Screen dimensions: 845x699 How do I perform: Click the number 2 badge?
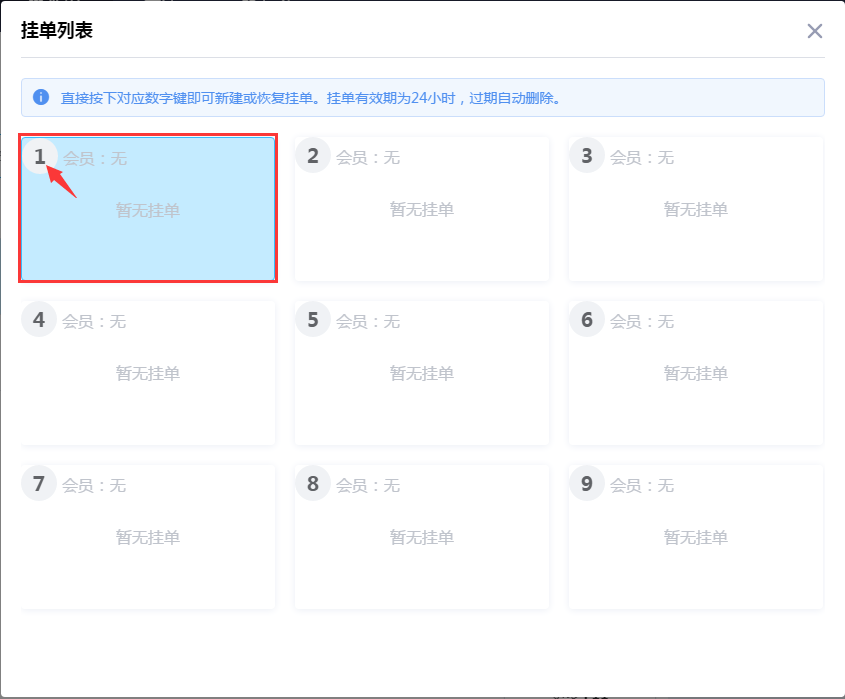click(312, 155)
